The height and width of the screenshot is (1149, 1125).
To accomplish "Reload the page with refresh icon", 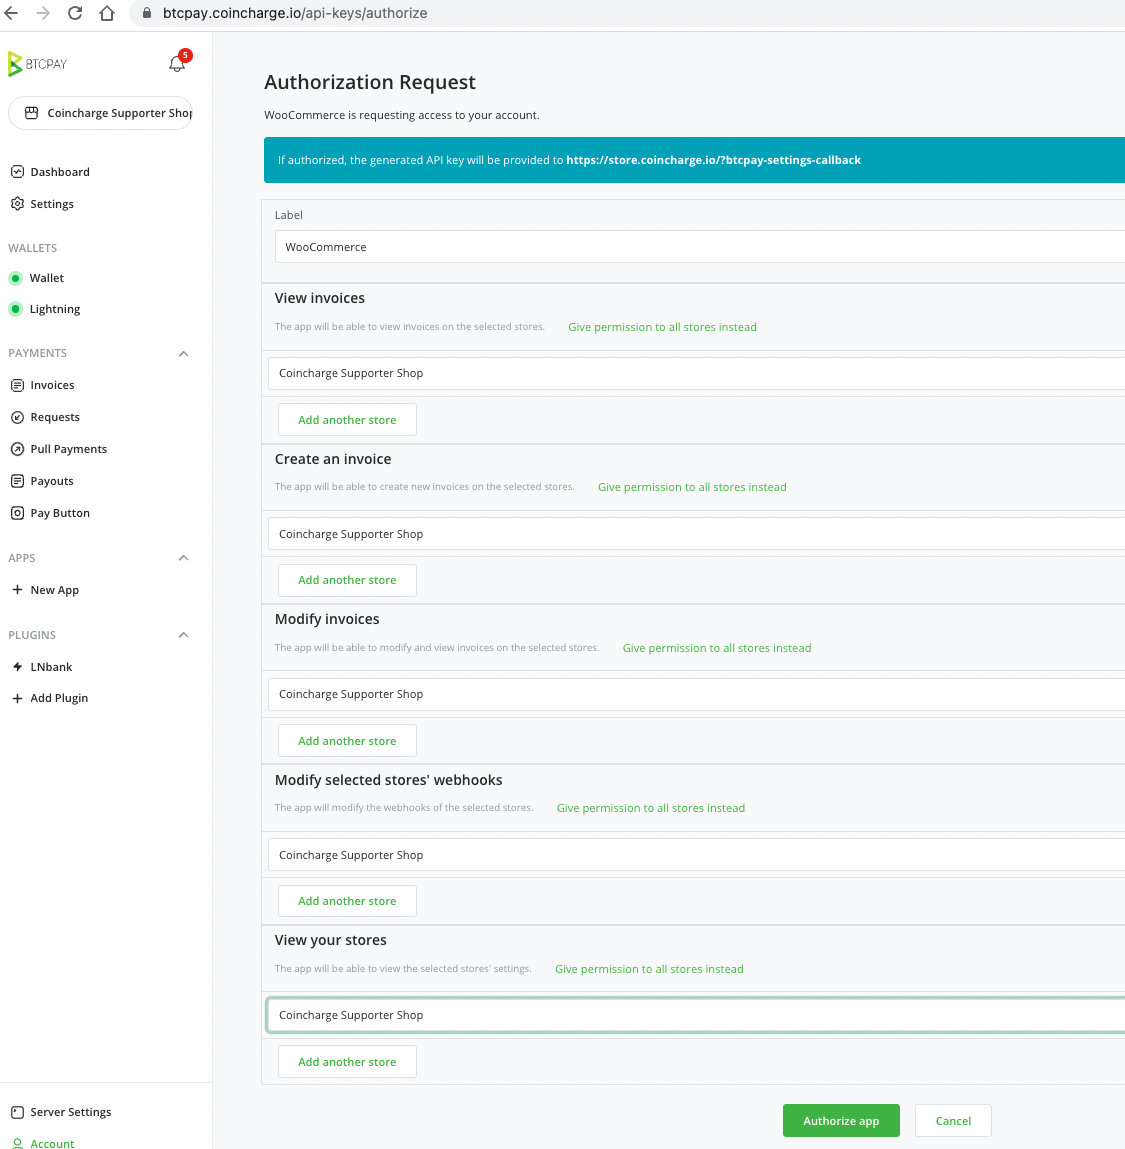I will pos(75,13).
